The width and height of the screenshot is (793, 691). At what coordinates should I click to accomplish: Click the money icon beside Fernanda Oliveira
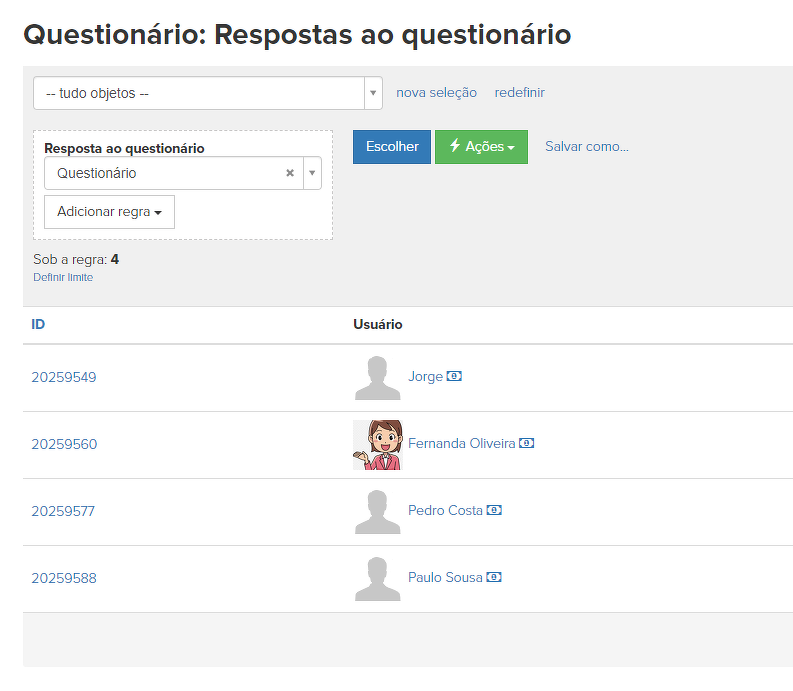(527, 443)
